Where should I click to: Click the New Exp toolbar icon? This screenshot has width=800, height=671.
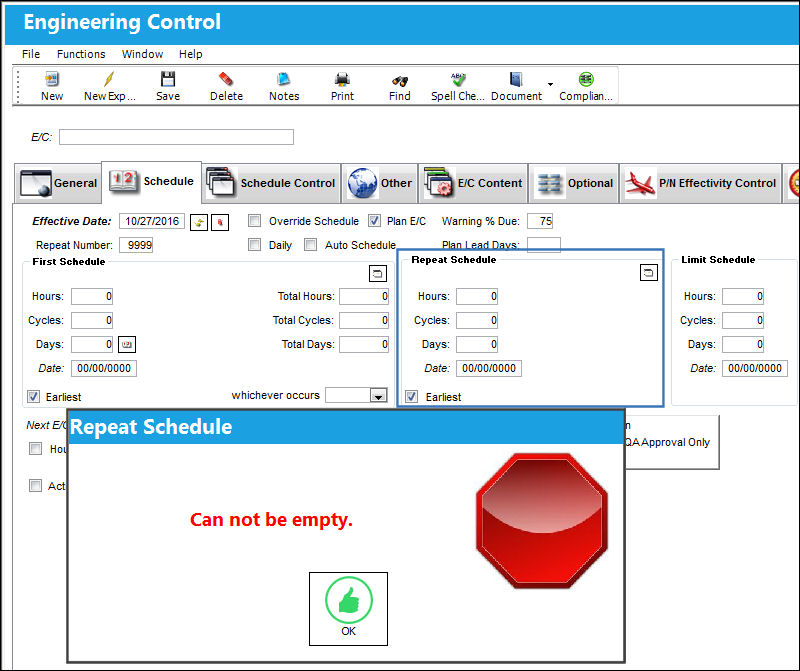click(110, 86)
